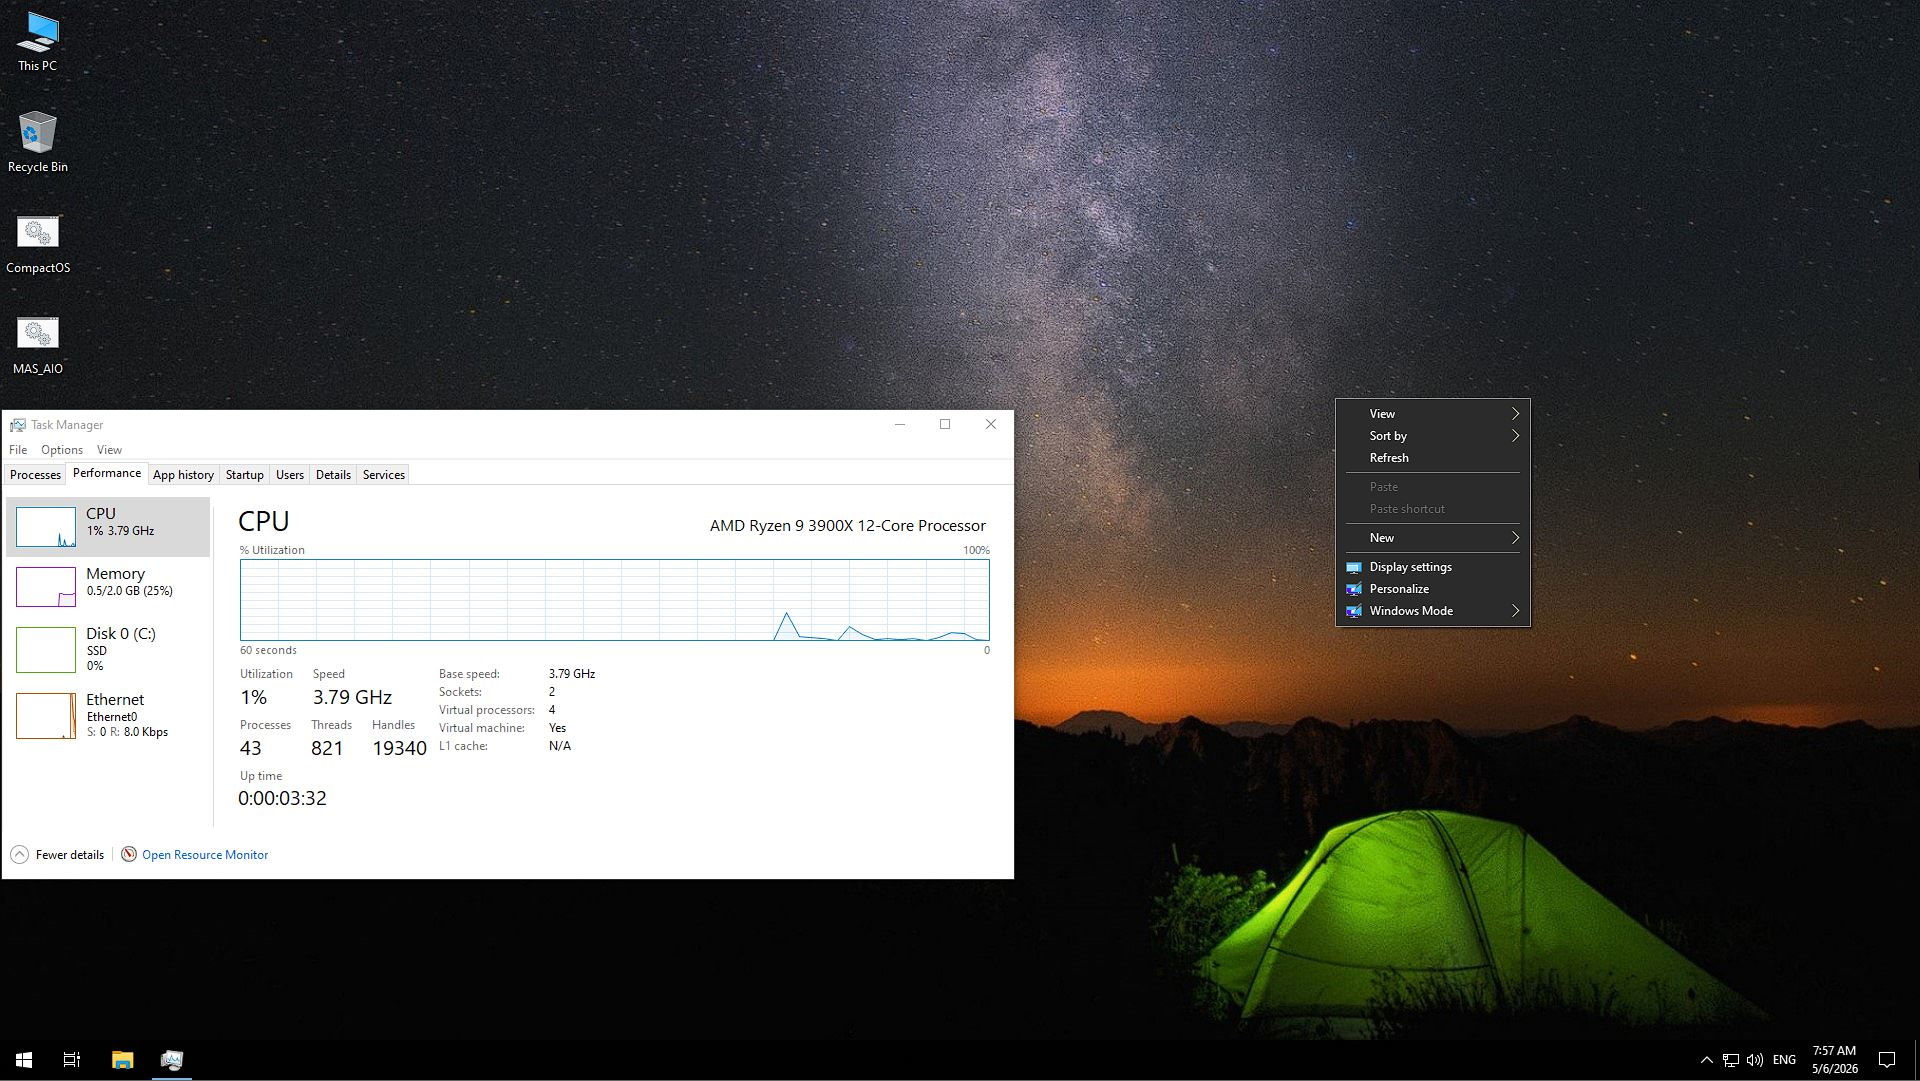Switch to the Users tab
Image resolution: width=1920 pixels, height=1081 pixels.
click(290, 475)
